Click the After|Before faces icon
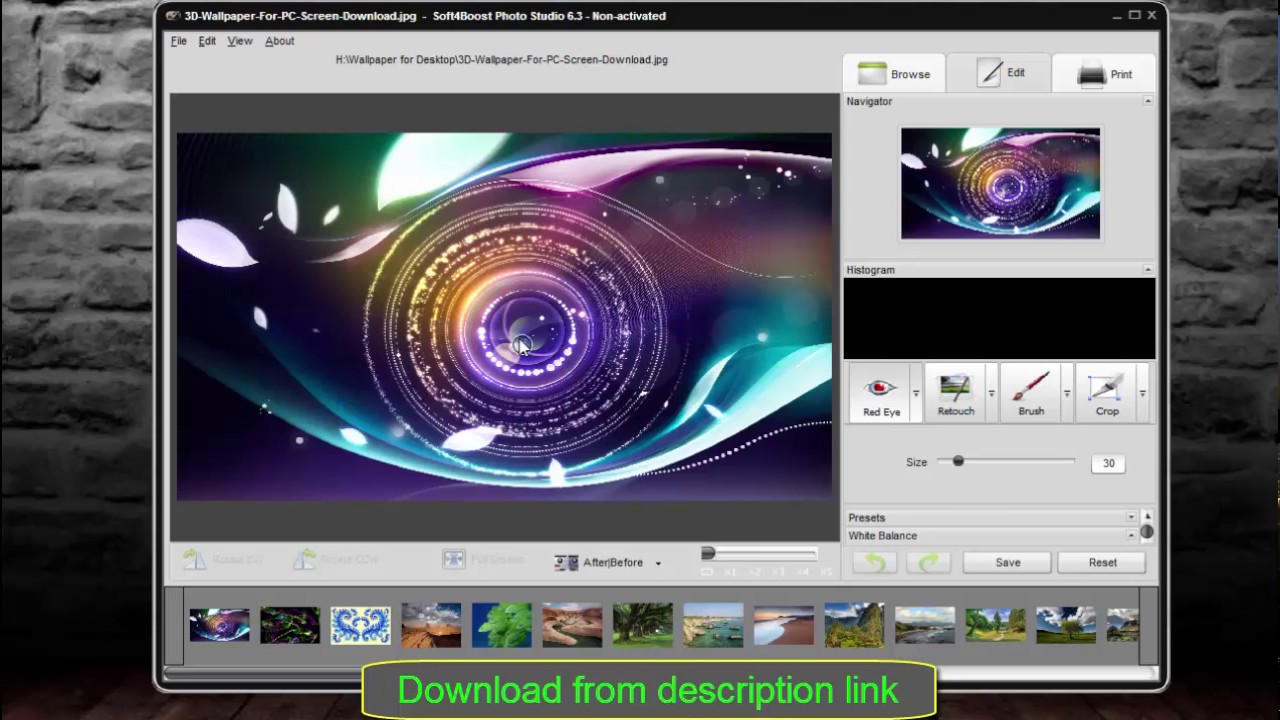Screen dimensions: 1280x720 tap(566, 563)
